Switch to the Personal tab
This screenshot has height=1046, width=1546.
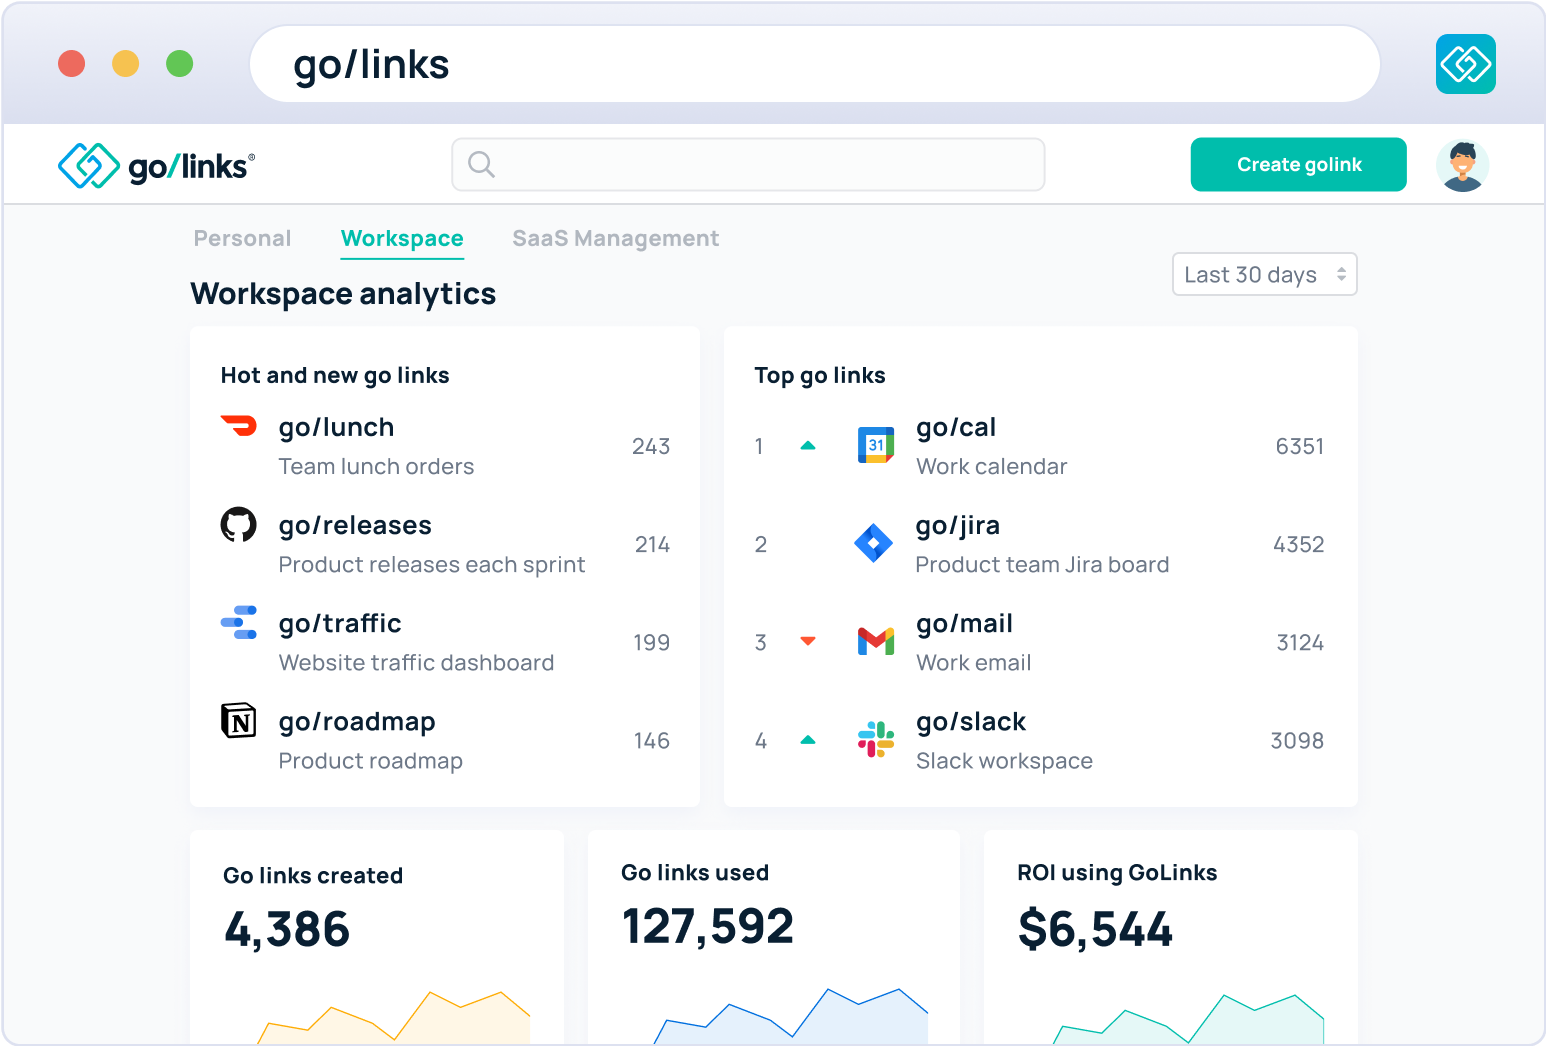tap(242, 238)
